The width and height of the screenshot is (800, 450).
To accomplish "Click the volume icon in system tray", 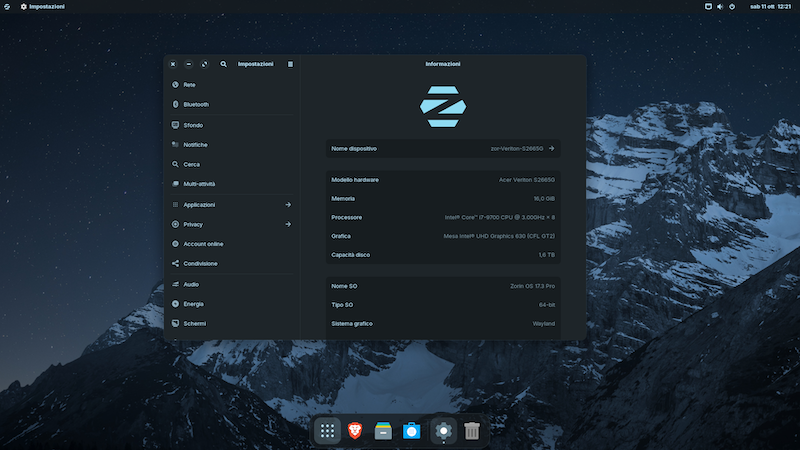I will coord(720,7).
